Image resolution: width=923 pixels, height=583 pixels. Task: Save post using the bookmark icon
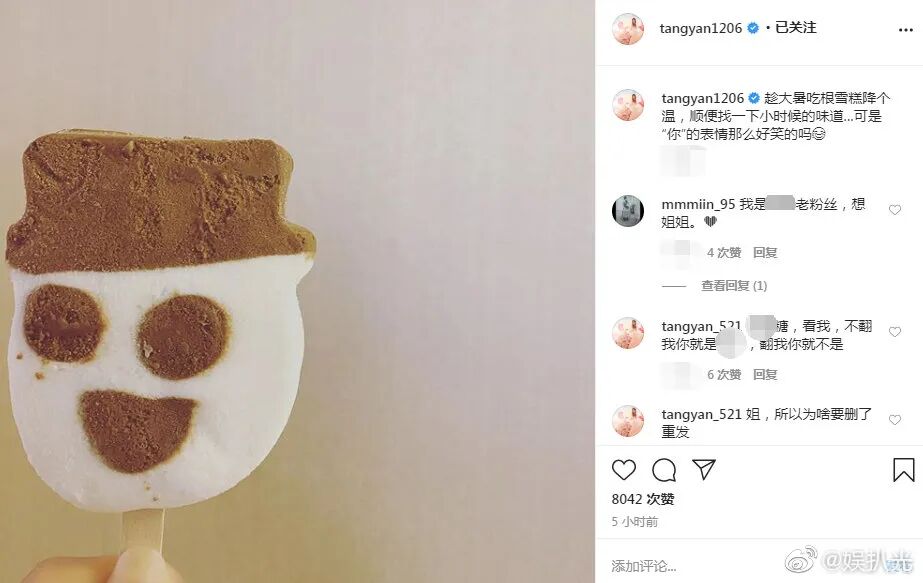(x=904, y=470)
